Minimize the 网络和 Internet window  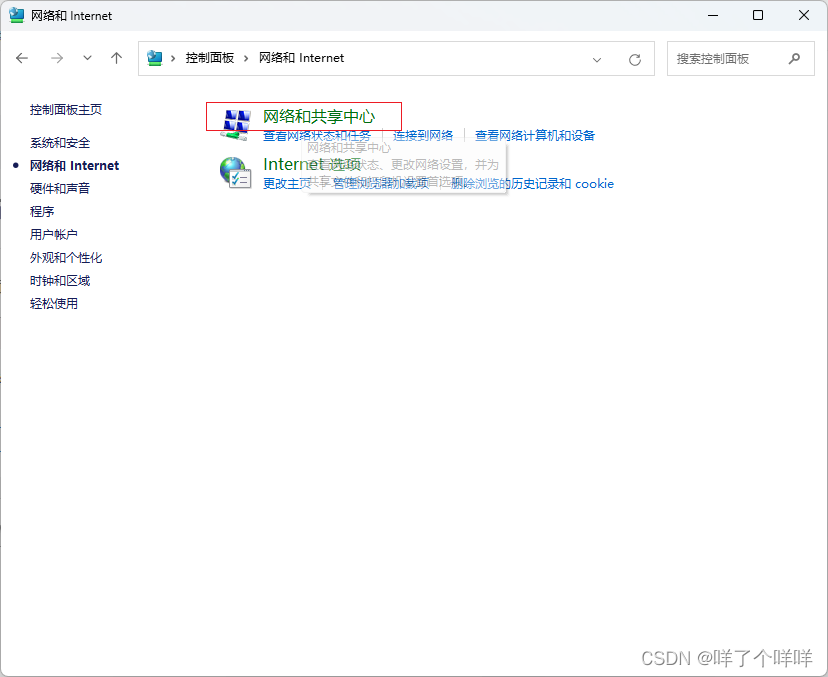click(x=713, y=15)
